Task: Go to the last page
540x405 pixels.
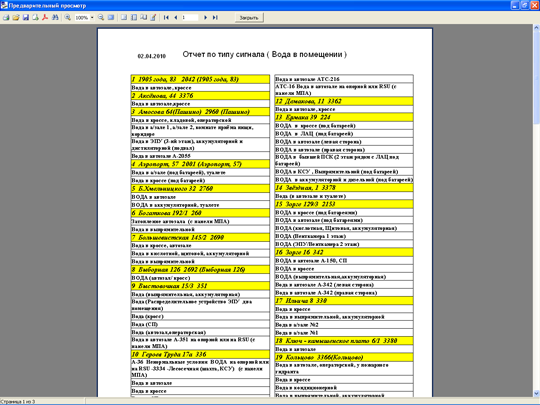Action: pos(215,17)
